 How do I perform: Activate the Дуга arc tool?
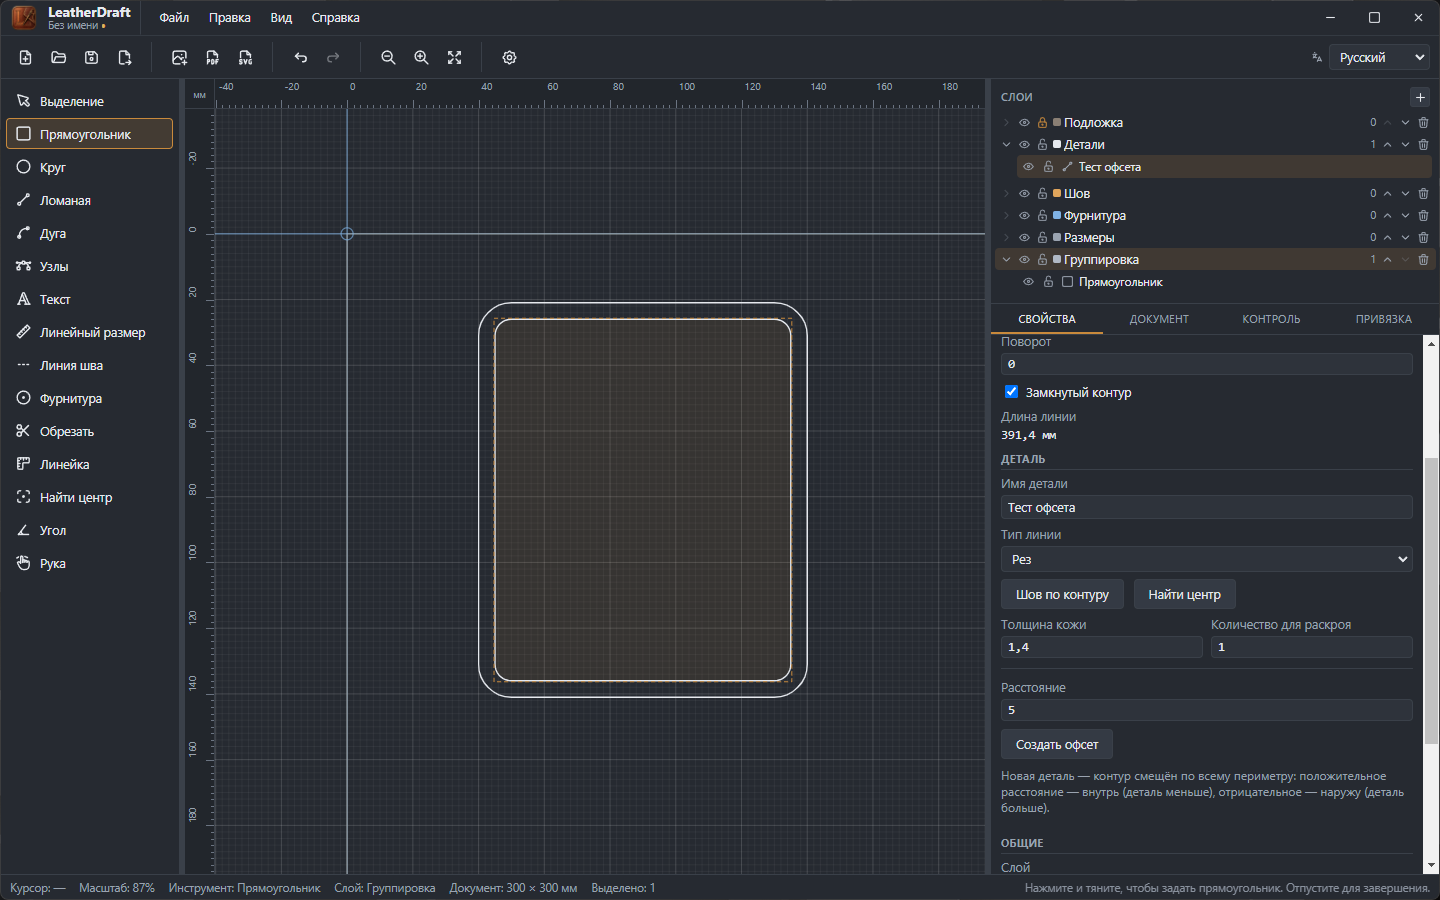(x=90, y=233)
